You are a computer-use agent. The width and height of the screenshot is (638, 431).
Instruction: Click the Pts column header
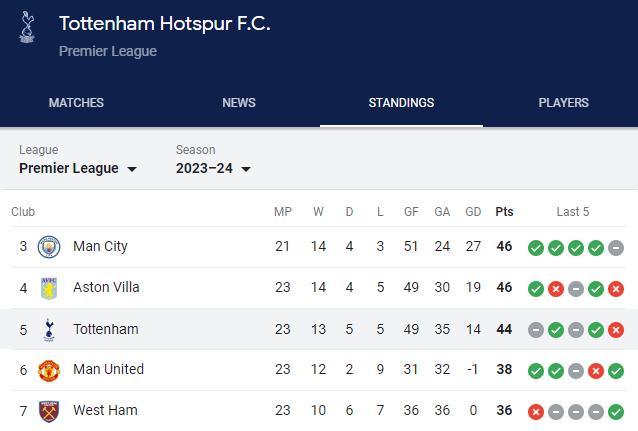point(504,212)
